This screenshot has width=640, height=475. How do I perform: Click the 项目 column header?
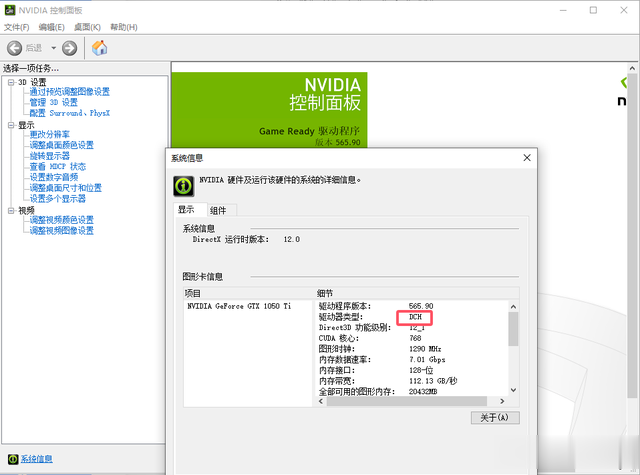pyautogui.click(x=249, y=293)
